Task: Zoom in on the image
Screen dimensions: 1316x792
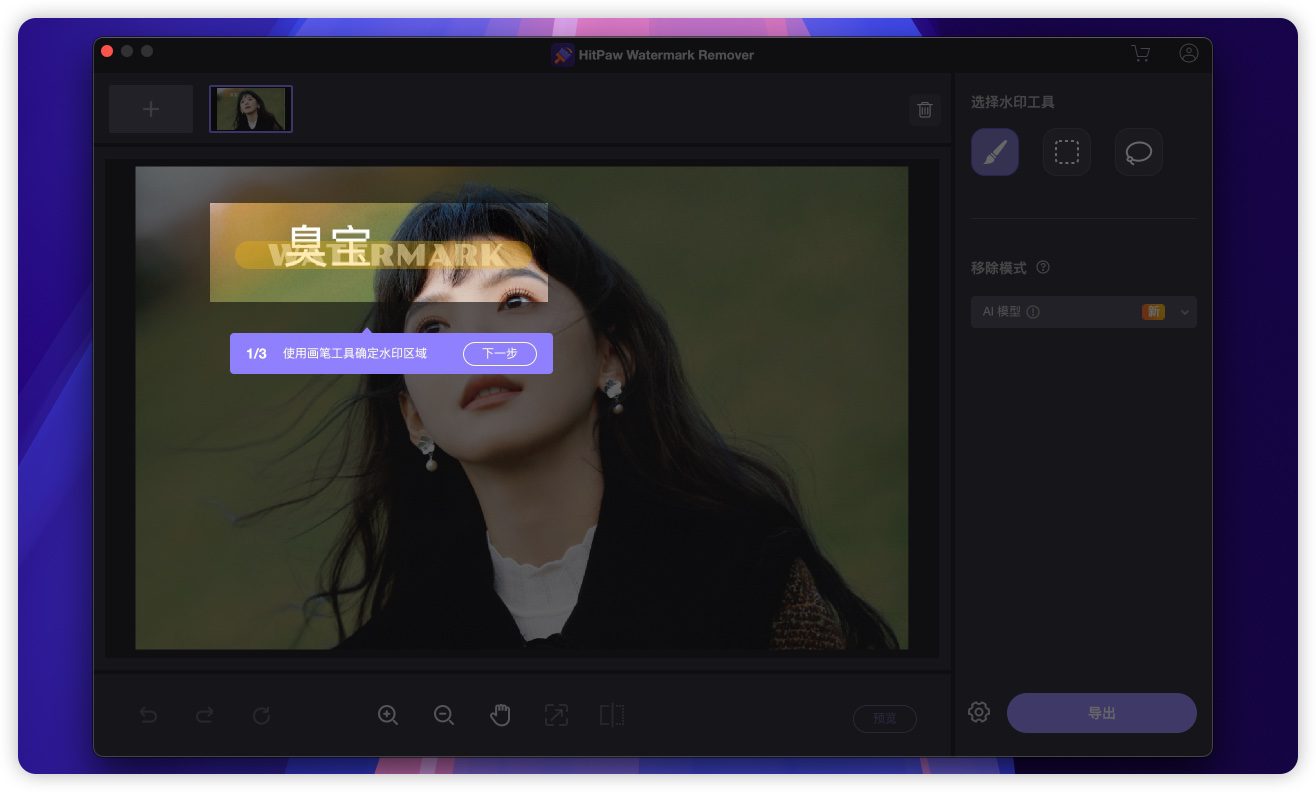Action: tap(388, 715)
